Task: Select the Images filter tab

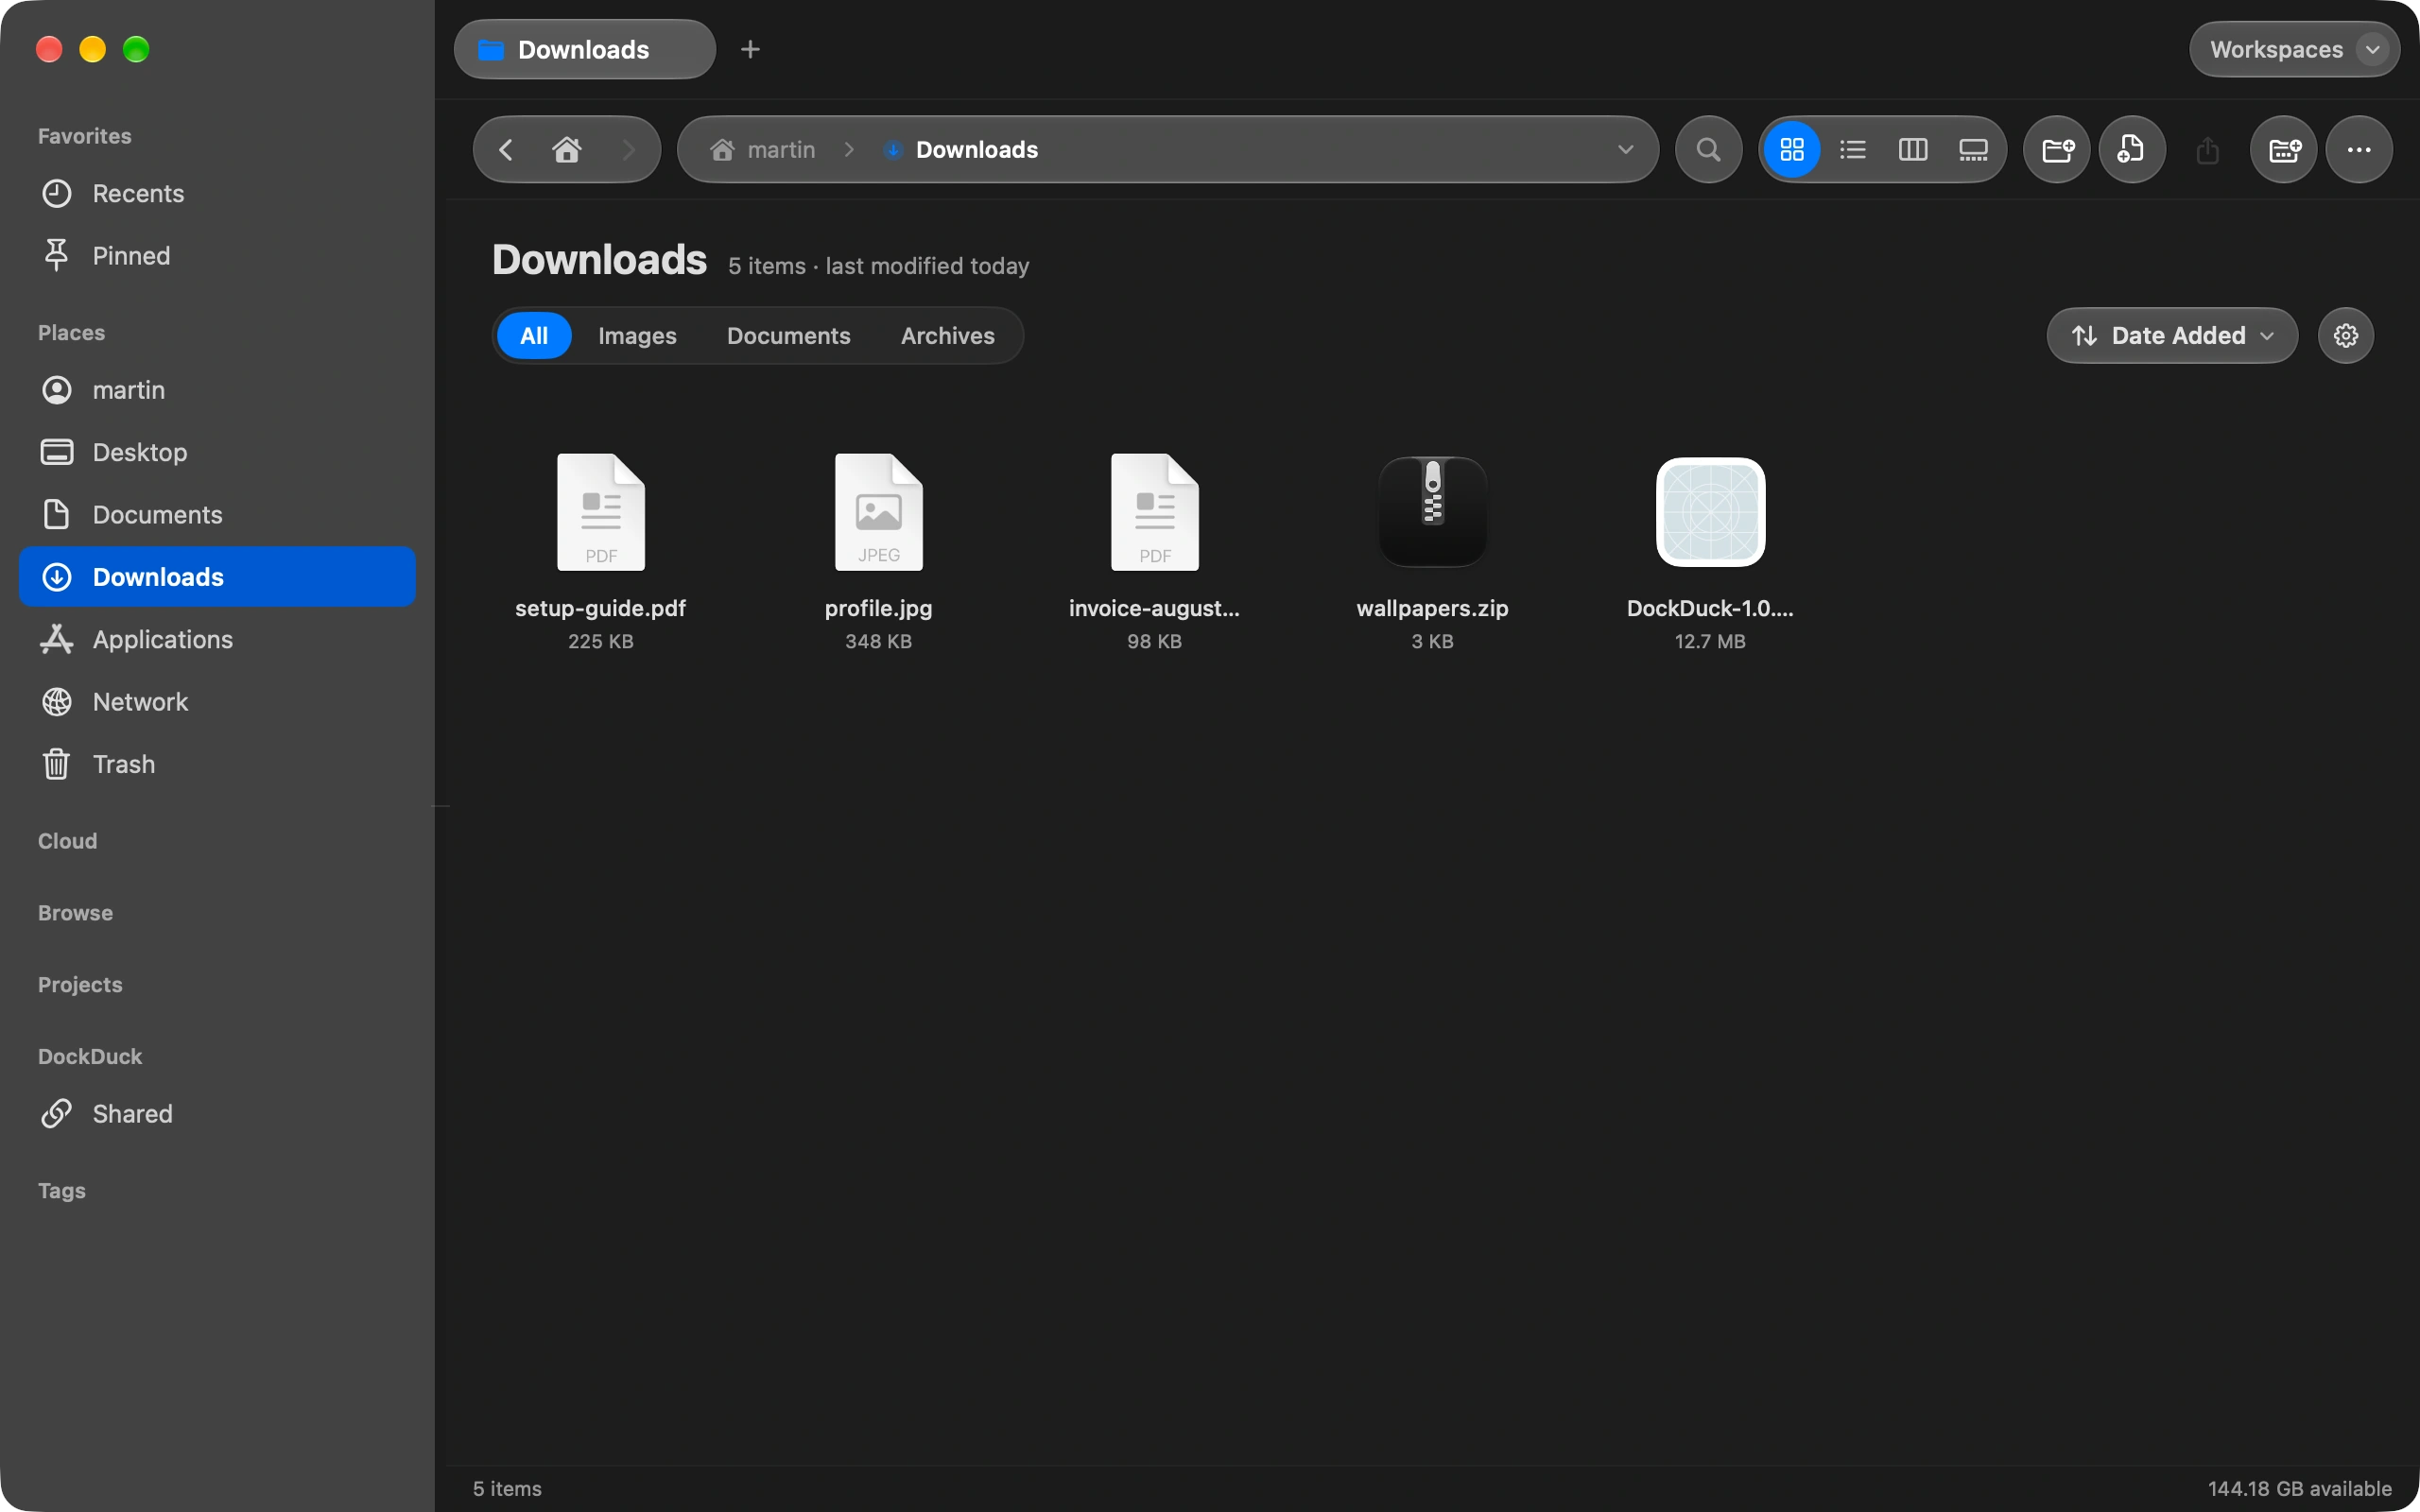Action: (x=637, y=336)
